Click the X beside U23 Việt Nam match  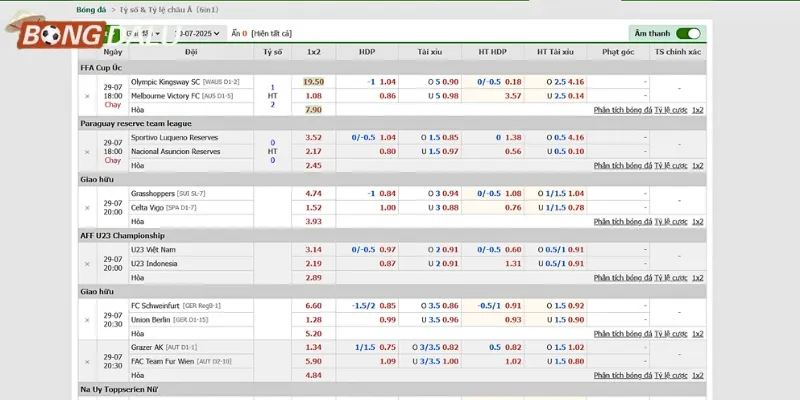click(x=87, y=264)
